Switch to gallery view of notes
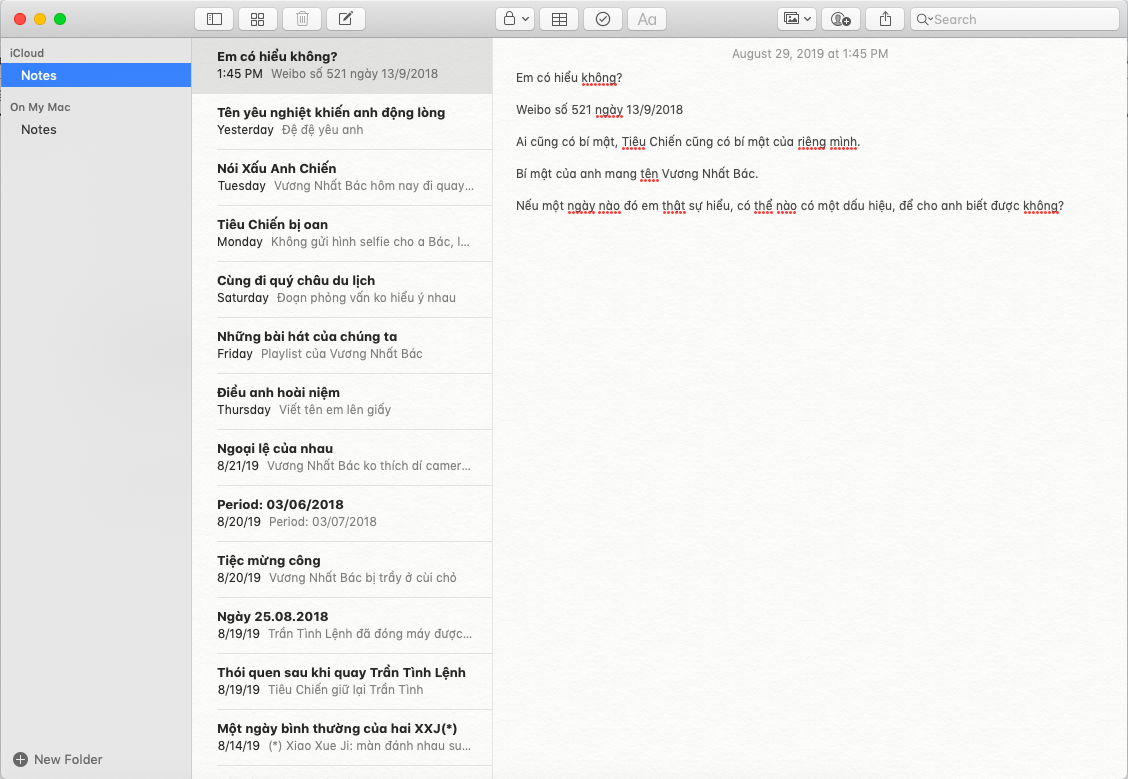Image resolution: width=1128 pixels, height=779 pixels. (x=258, y=19)
